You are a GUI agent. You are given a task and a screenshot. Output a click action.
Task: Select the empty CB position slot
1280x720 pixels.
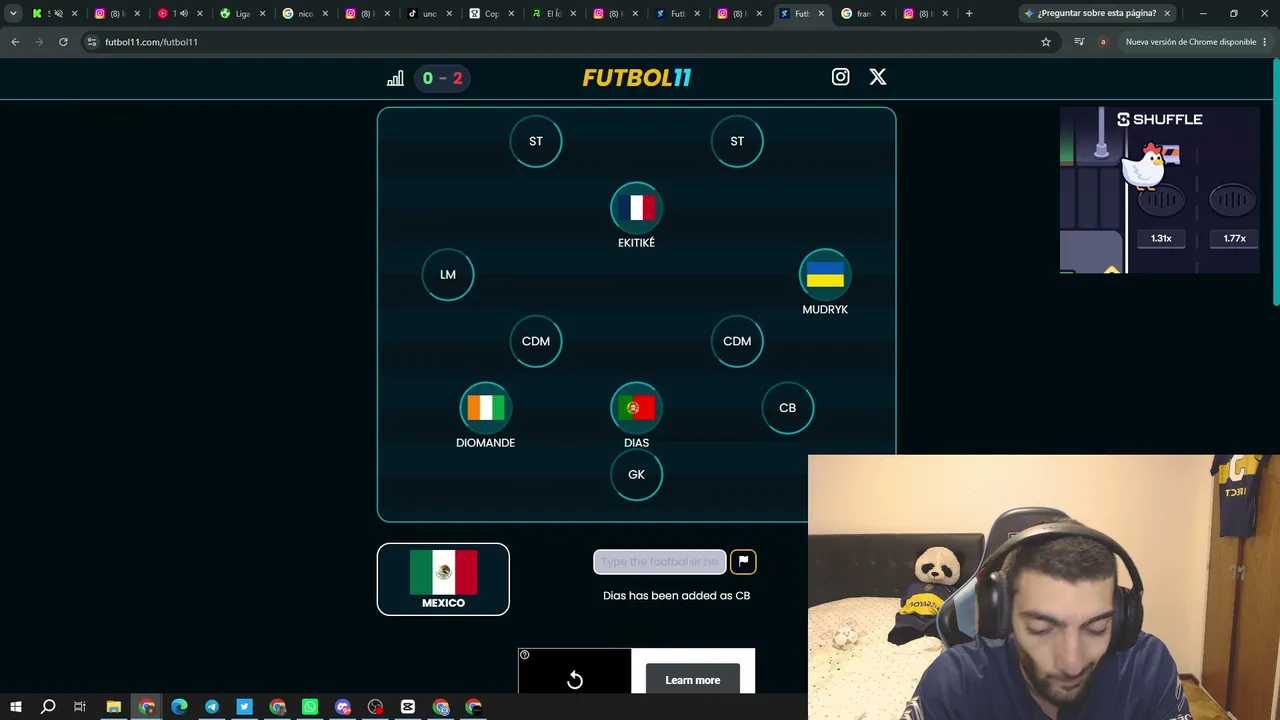[x=788, y=408]
